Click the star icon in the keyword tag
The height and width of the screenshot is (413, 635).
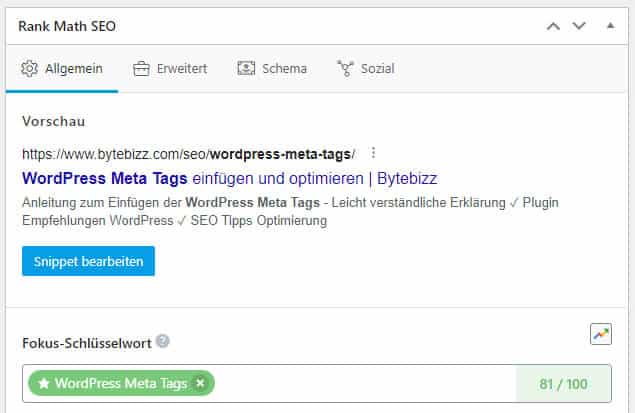click(44, 383)
